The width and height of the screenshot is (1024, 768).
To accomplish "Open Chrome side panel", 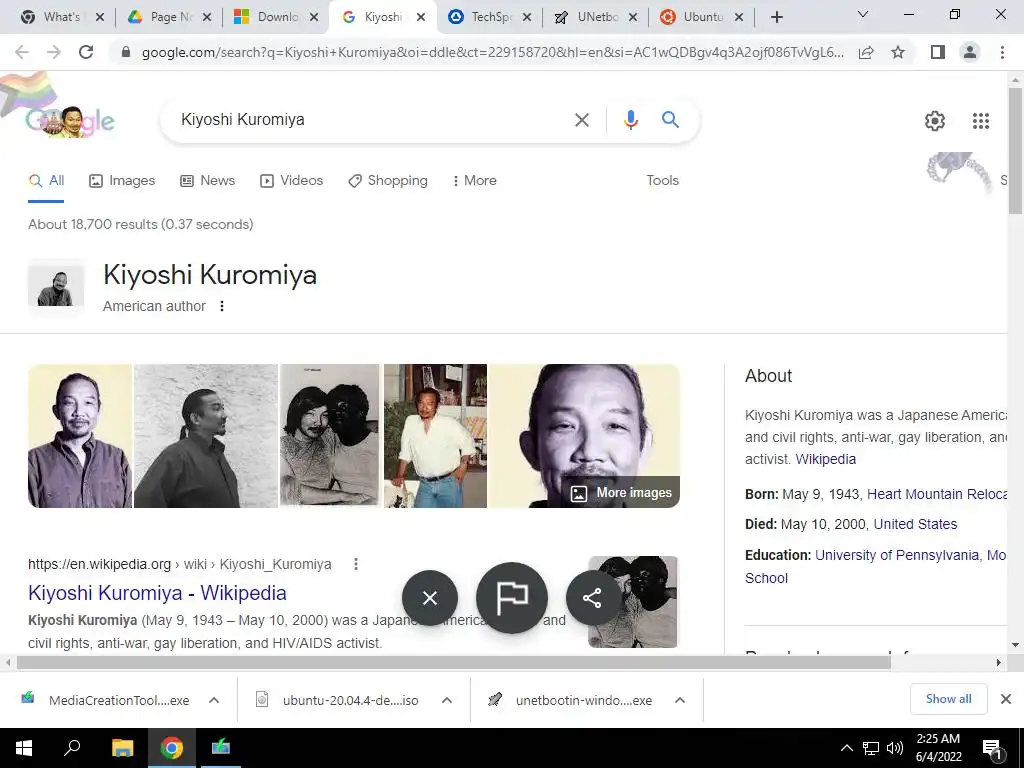I will point(938,52).
